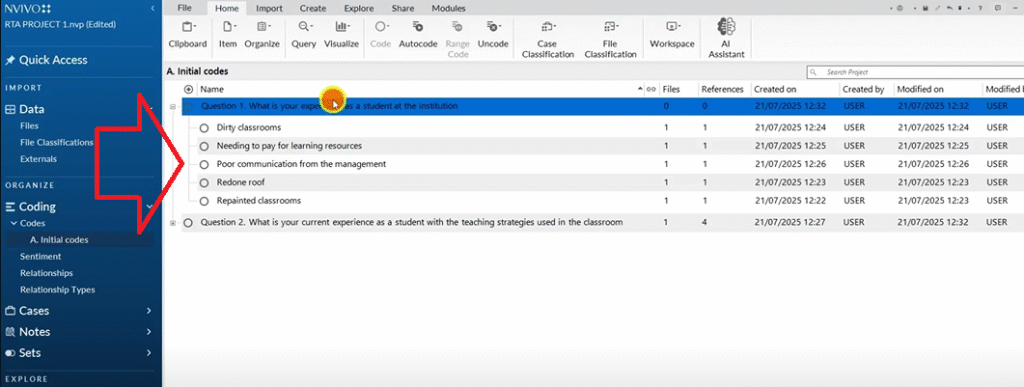Select the Home ribbon tab
Screen dimensions: 1024x387
227,8
